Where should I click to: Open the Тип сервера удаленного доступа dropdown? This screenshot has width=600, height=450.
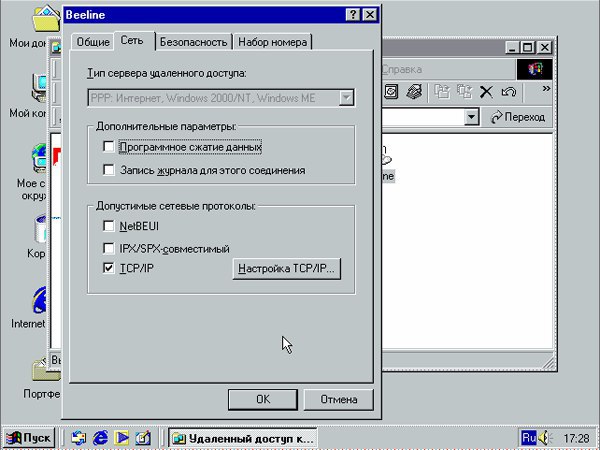346,98
